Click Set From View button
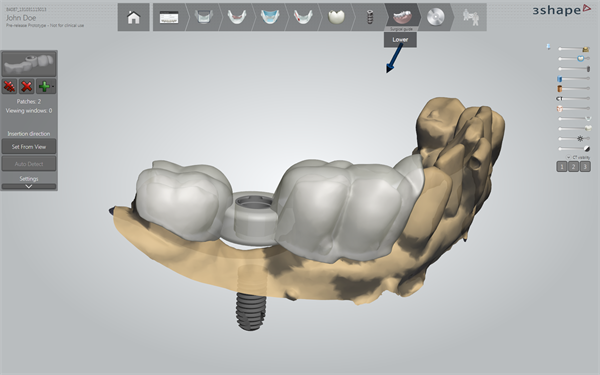 point(29,147)
